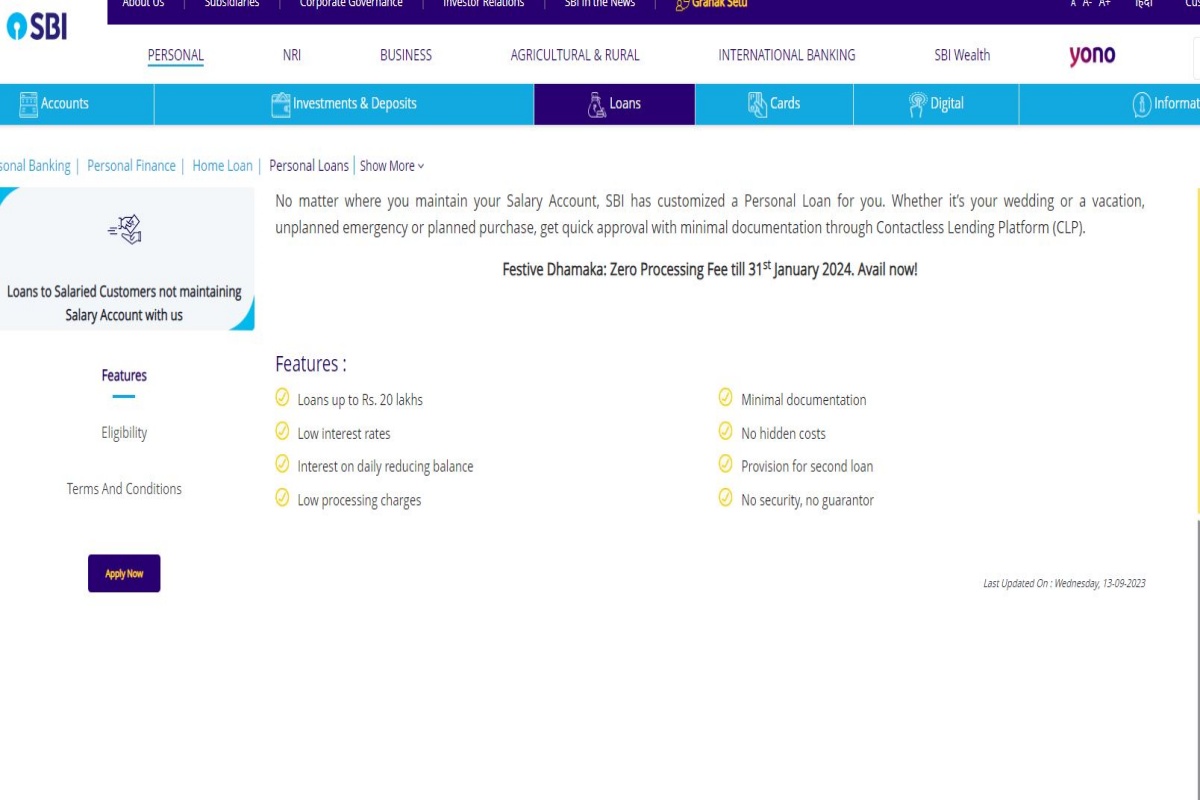Click the Loans bottle icon
Image resolution: width=1200 pixels, height=800 pixels.
597,104
